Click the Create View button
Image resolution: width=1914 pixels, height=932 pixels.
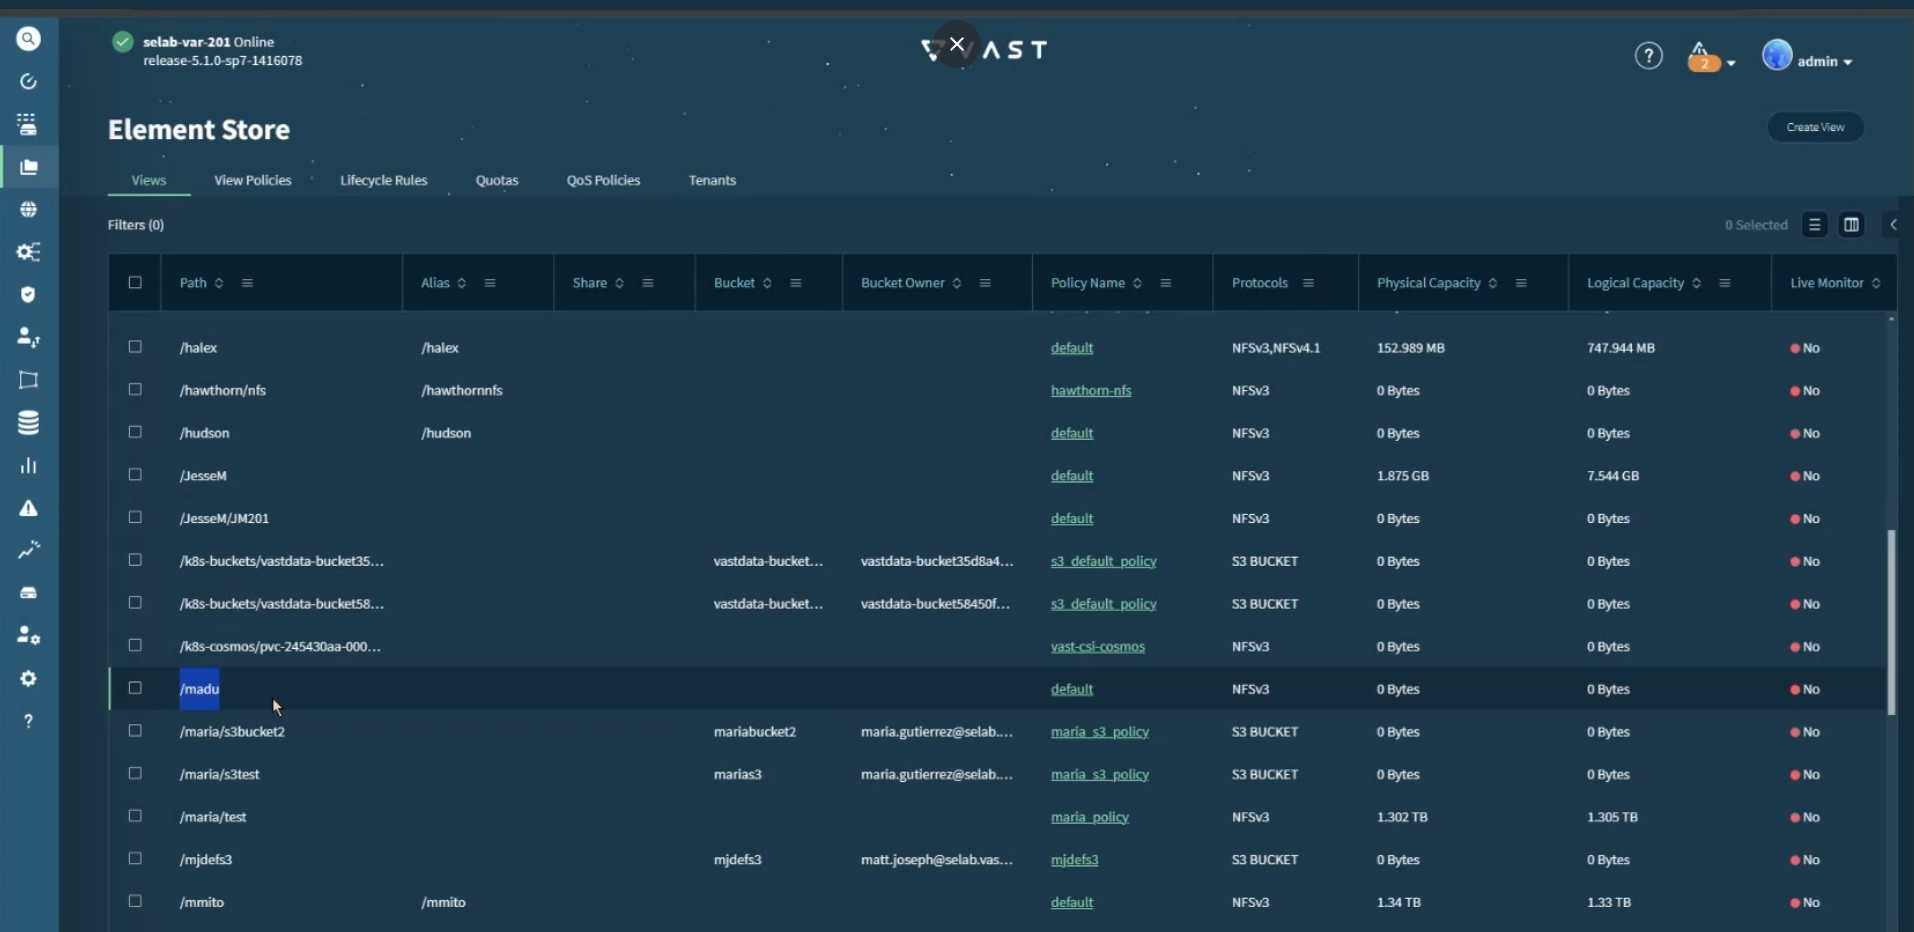pos(1815,127)
